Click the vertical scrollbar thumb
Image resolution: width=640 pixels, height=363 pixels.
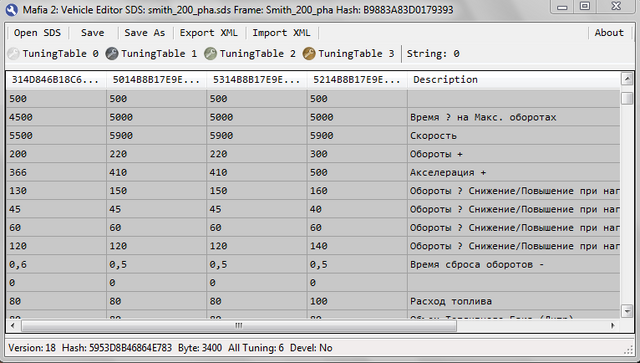627,98
